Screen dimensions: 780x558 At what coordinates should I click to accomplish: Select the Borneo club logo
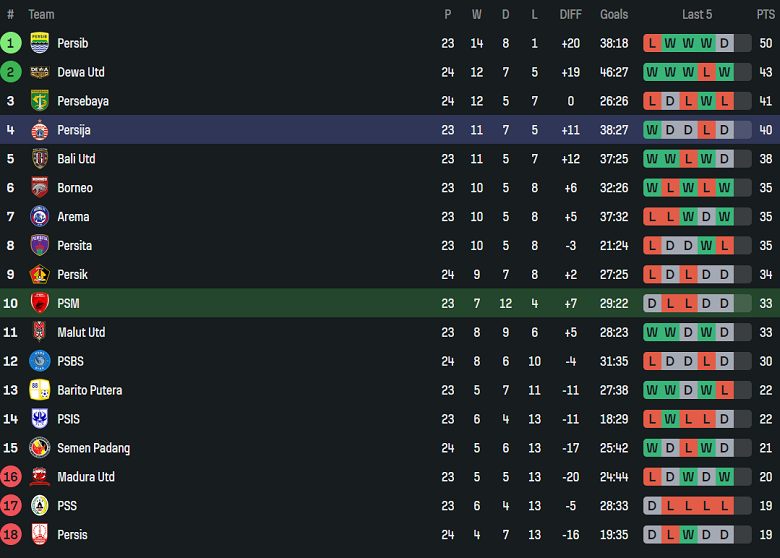pos(40,188)
